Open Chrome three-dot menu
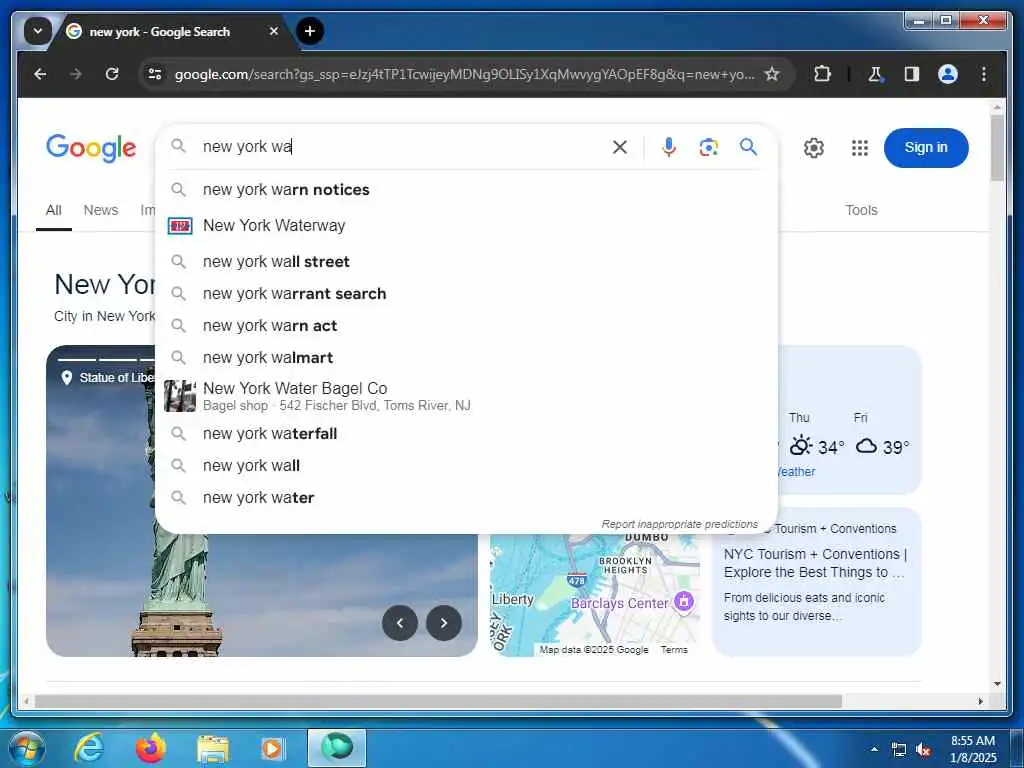Image resolution: width=1024 pixels, height=768 pixels. [984, 74]
